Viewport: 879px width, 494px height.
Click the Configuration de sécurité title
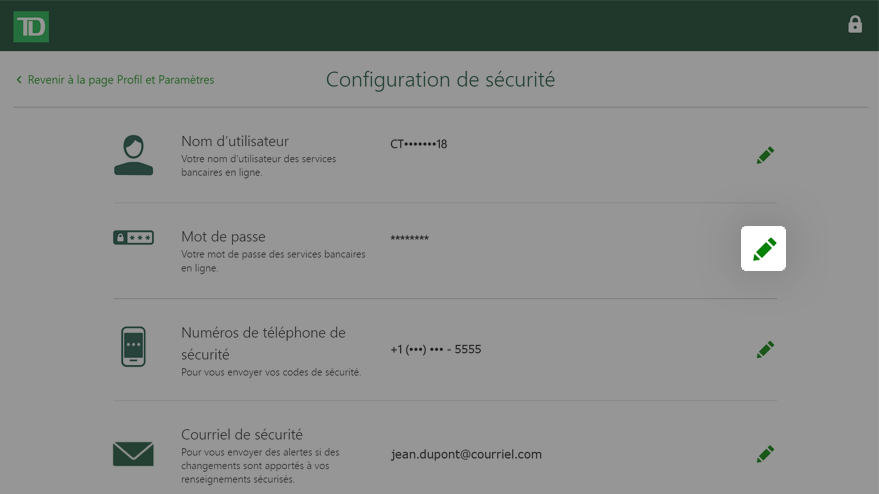pyautogui.click(x=440, y=80)
